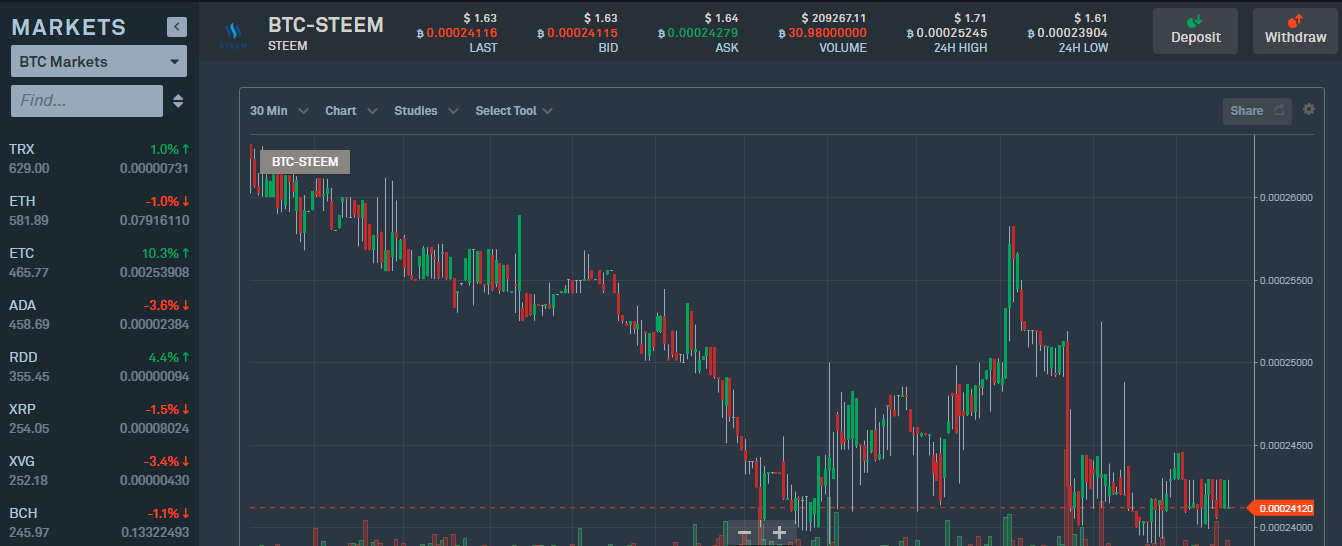Image resolution: width=1342 pixels, height=546 pixels.
Task: Click the BTC-STEEM header title
Action: coord(326,25)
